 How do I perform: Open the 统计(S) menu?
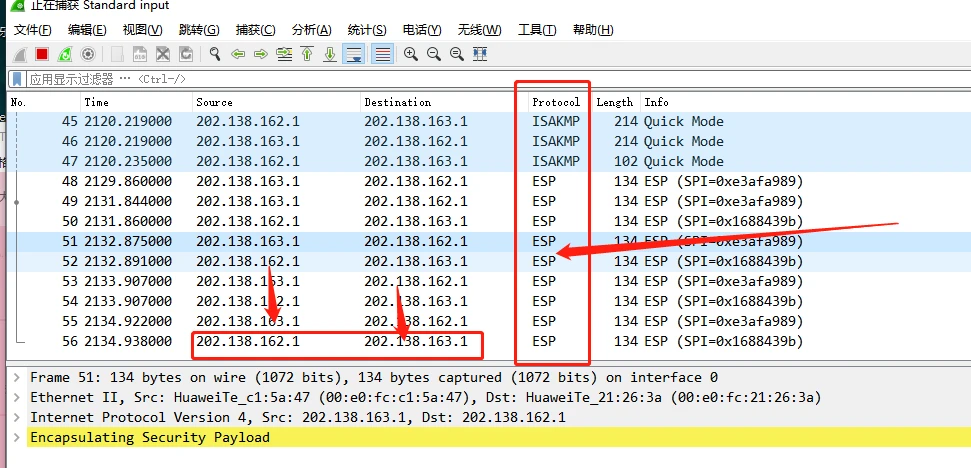pos(367,30)
